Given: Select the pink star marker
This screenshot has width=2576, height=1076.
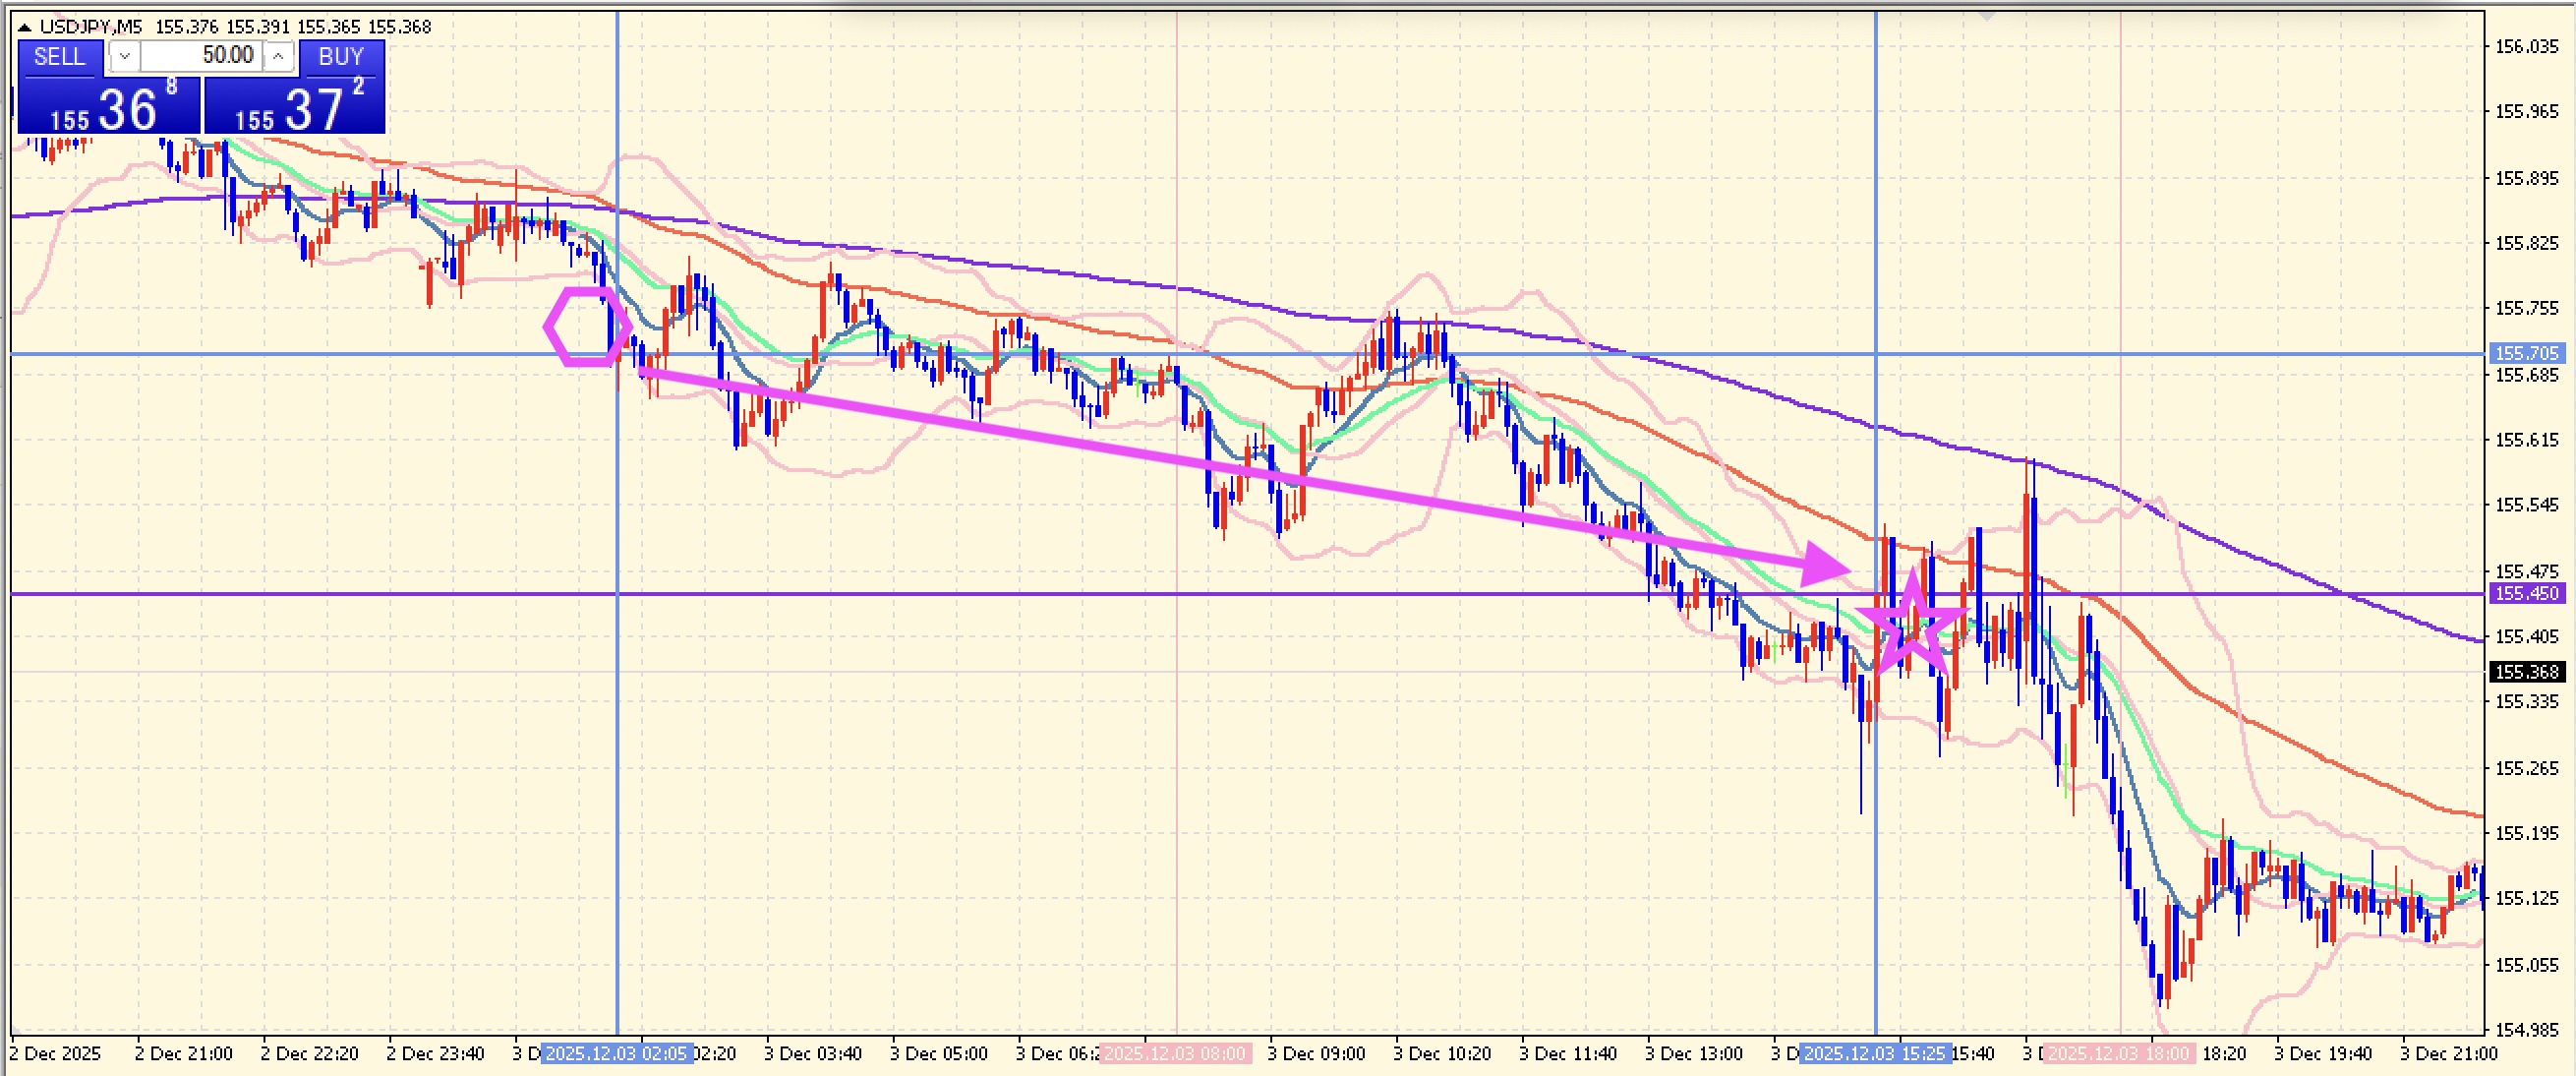Looking at the screenshot, I should pos(1911,625).
